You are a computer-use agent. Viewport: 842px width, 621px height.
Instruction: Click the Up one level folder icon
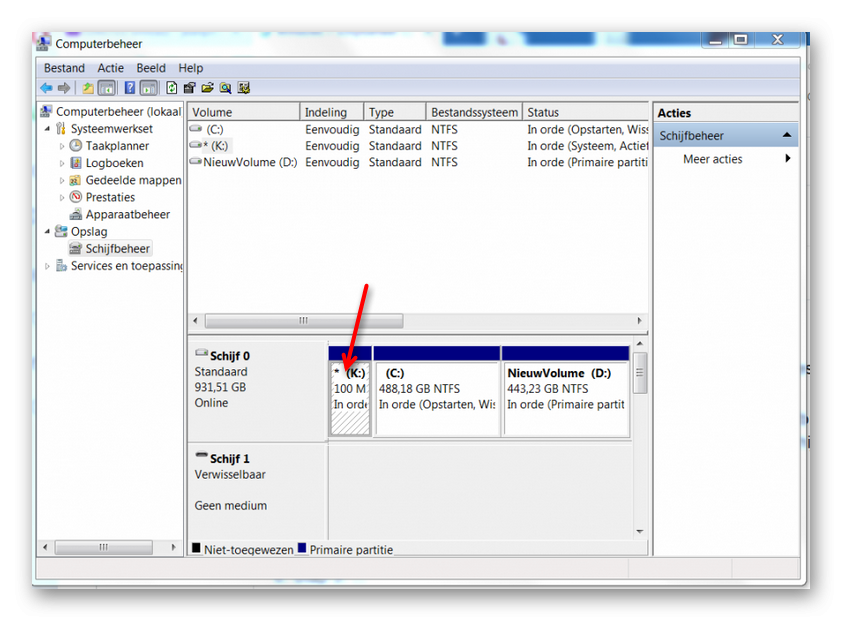click(88, 88)
